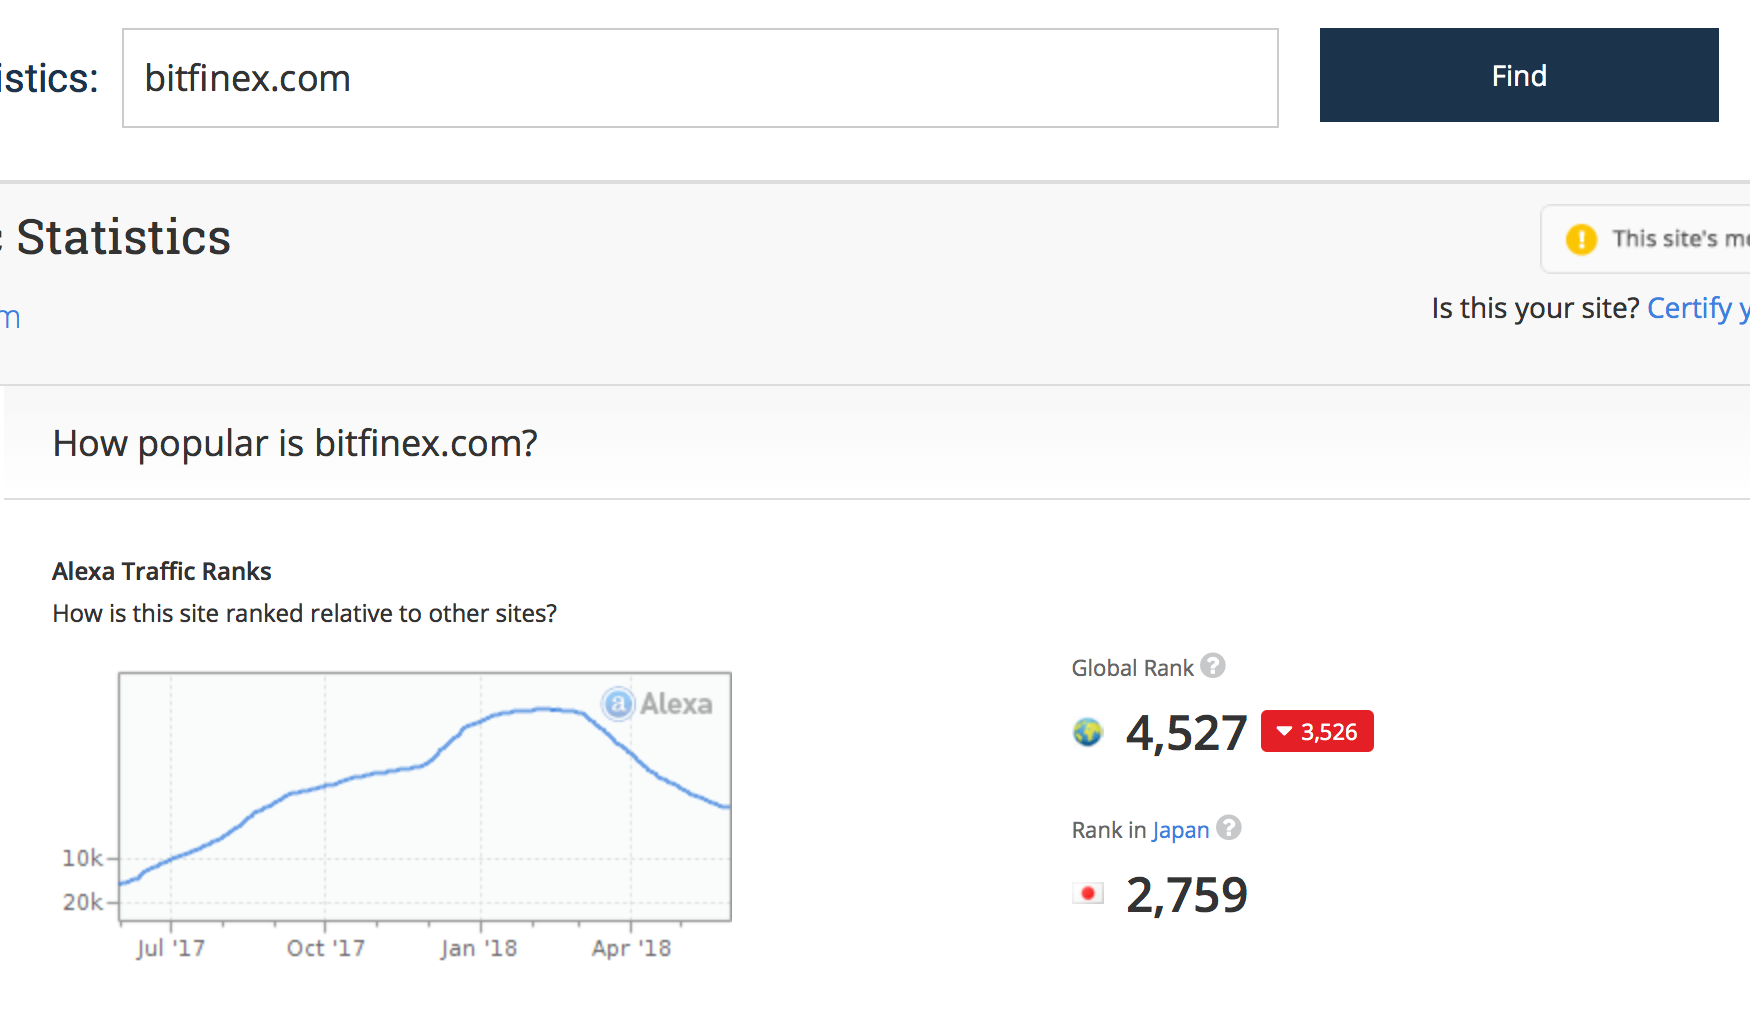Click the Jan '18 chart axis label

point(479,948)
